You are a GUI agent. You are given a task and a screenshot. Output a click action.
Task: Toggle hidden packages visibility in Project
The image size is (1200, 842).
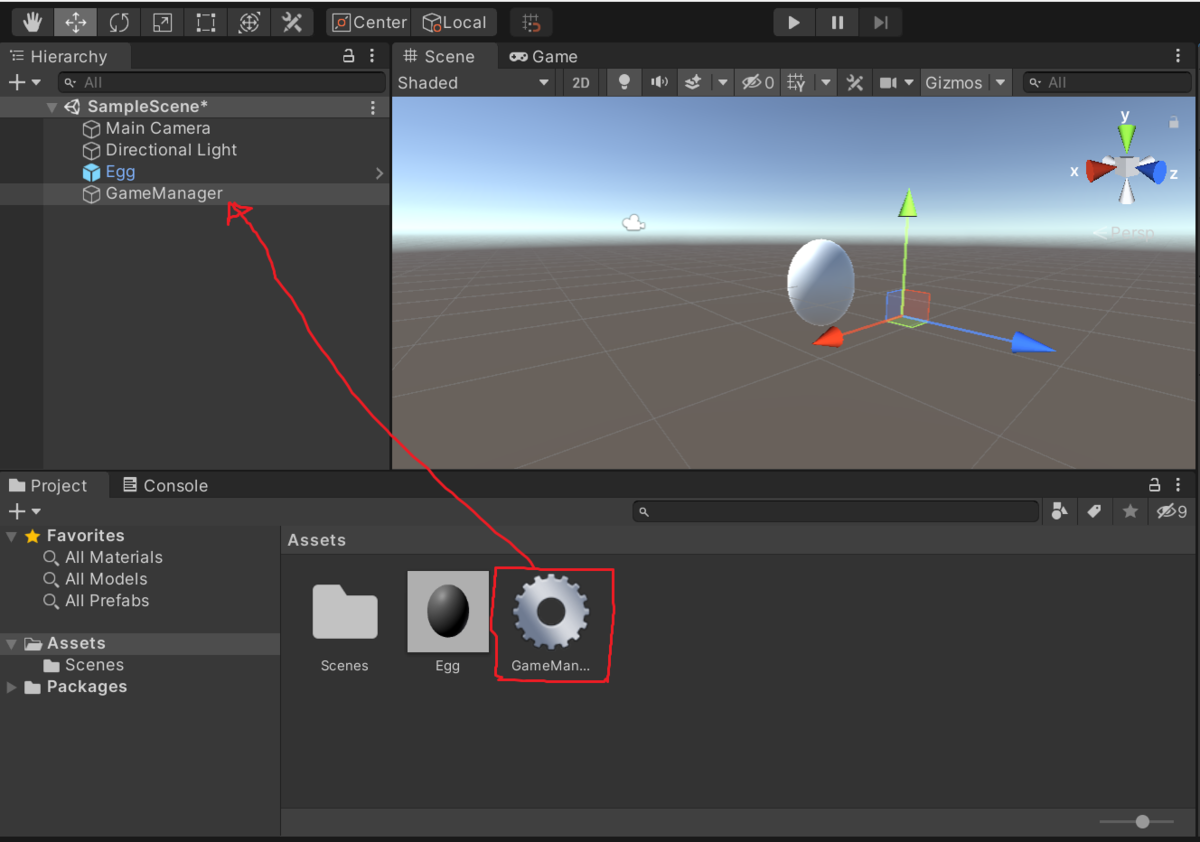click(1171, 511)
